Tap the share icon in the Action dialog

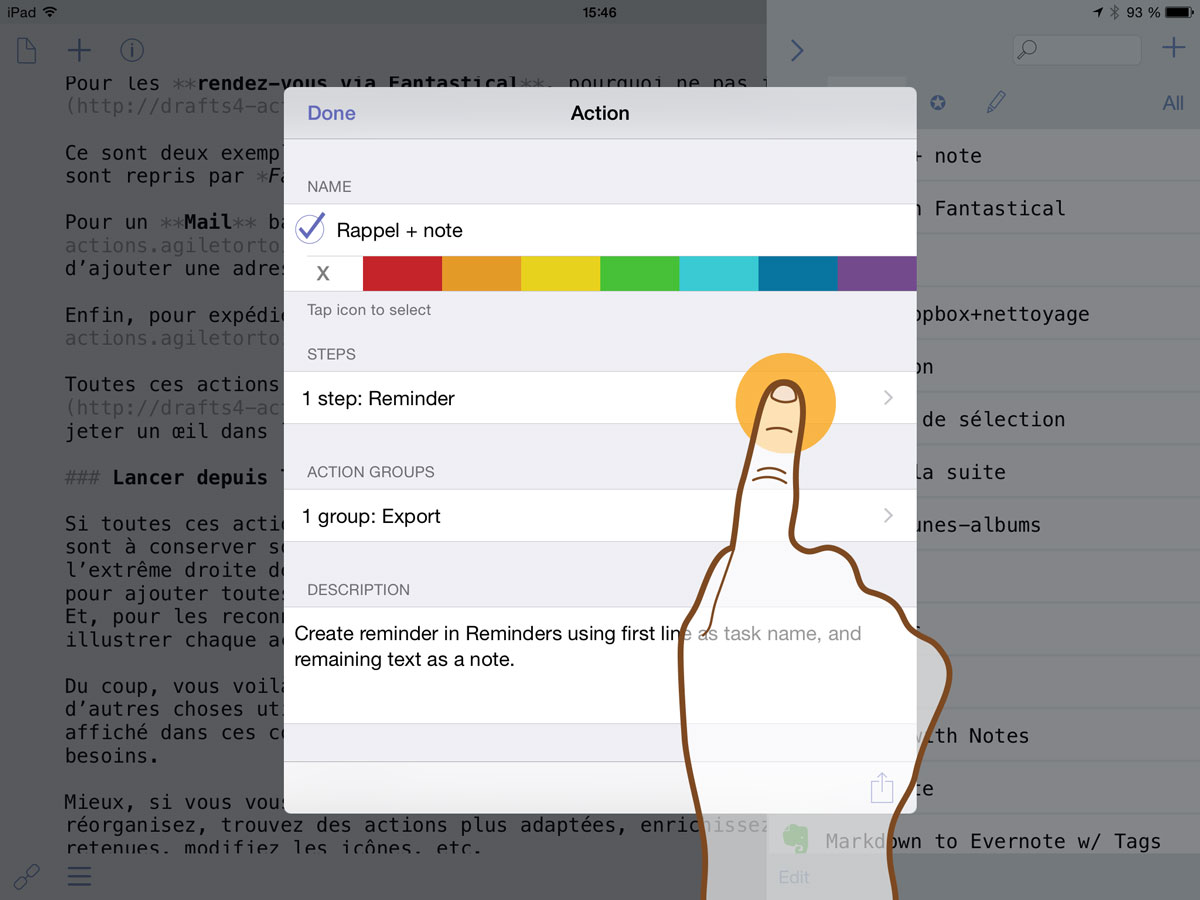pos(881,788)
